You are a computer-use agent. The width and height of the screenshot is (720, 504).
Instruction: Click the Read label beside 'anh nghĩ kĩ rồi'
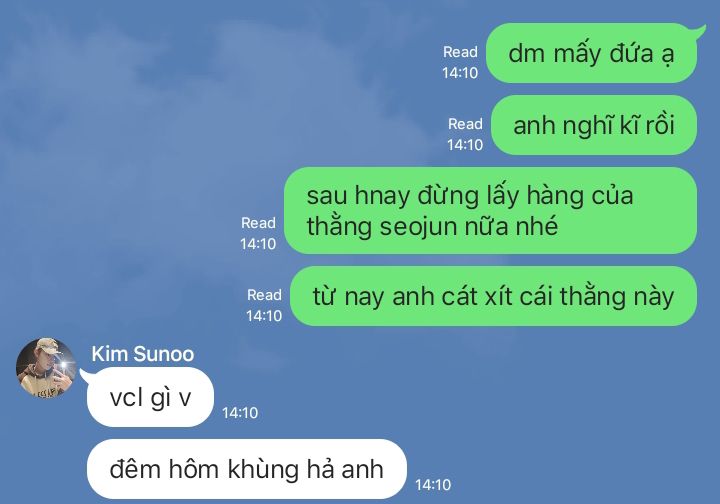click(x=465, y=124)
